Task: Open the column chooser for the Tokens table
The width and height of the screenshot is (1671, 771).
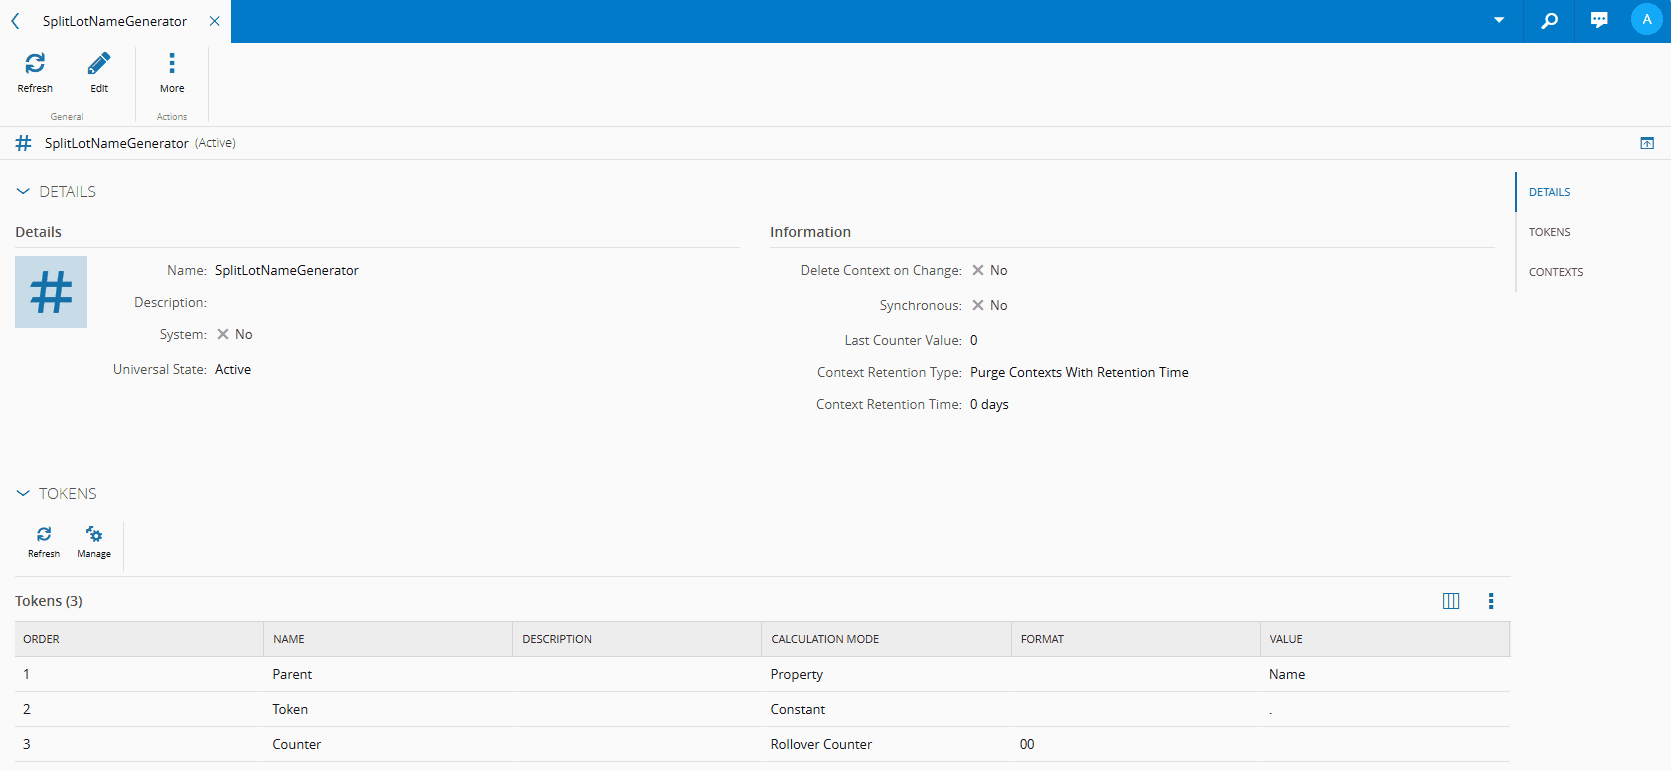Action: (x=1451, y=601)
